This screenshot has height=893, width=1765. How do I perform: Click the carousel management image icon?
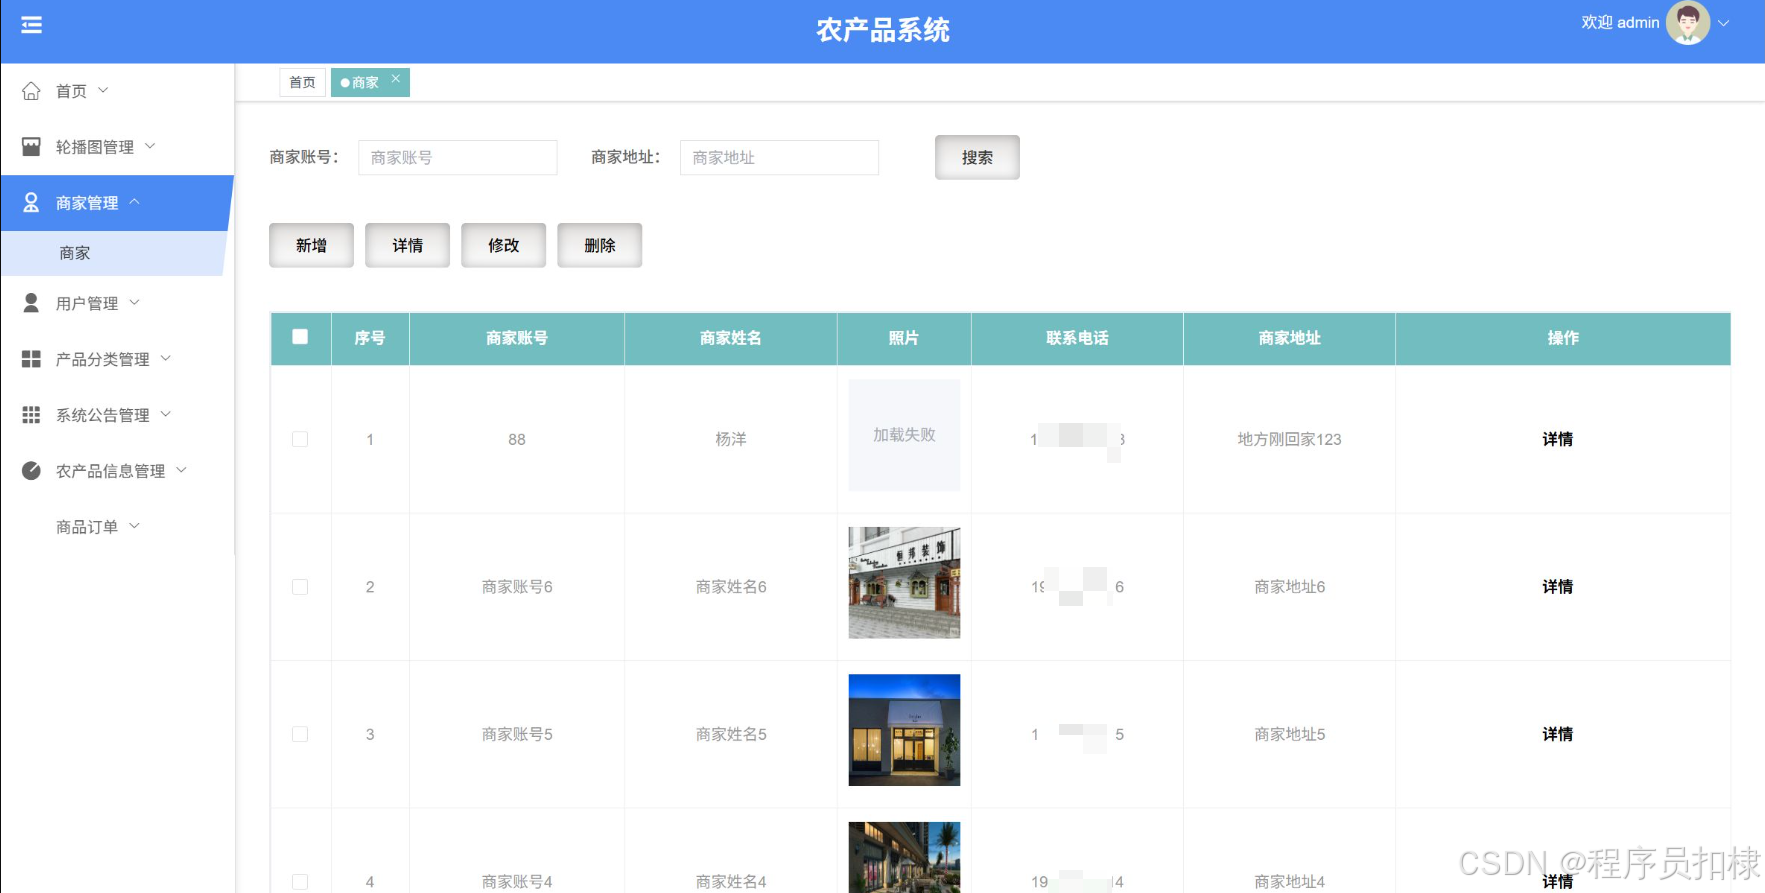tap(31, 147)
